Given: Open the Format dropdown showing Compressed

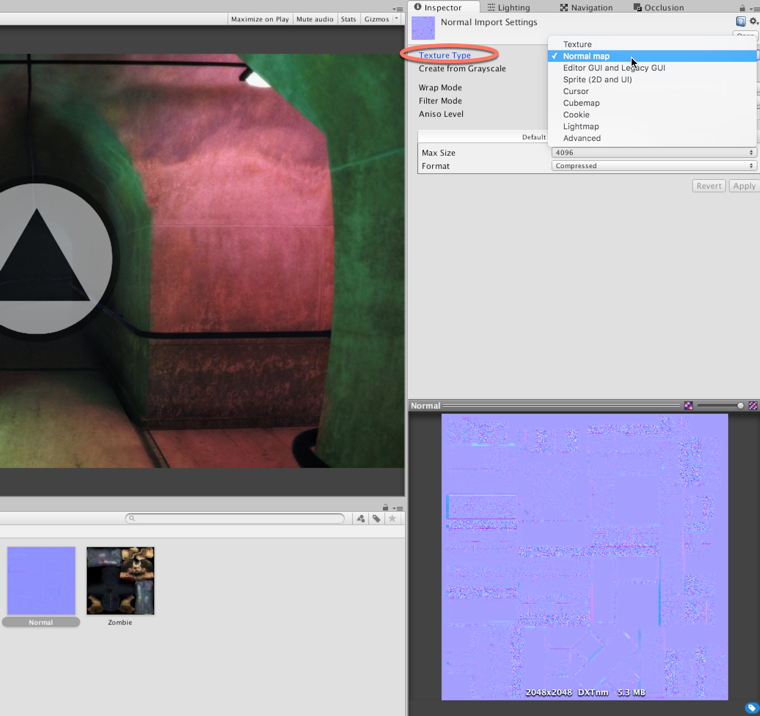Looking at the screenshot, I should pyautogui.click(x=654, y=166).
